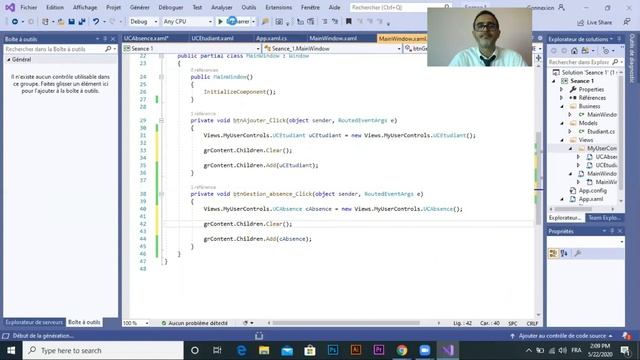Open Photoshop from the taskbar
The height and width of the screenshot is (360, 640).
pos(333,350)
